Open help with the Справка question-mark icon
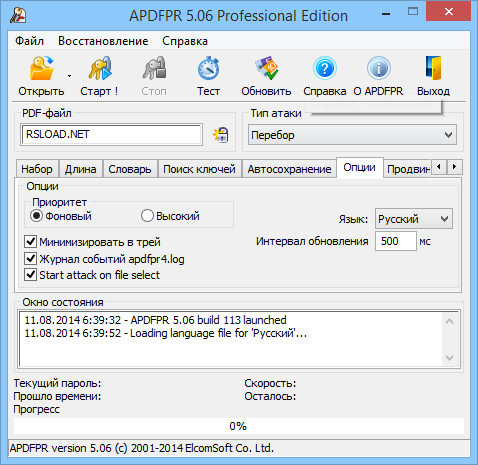The width and height of the screenshot is (478, 465). coord(325,69)
